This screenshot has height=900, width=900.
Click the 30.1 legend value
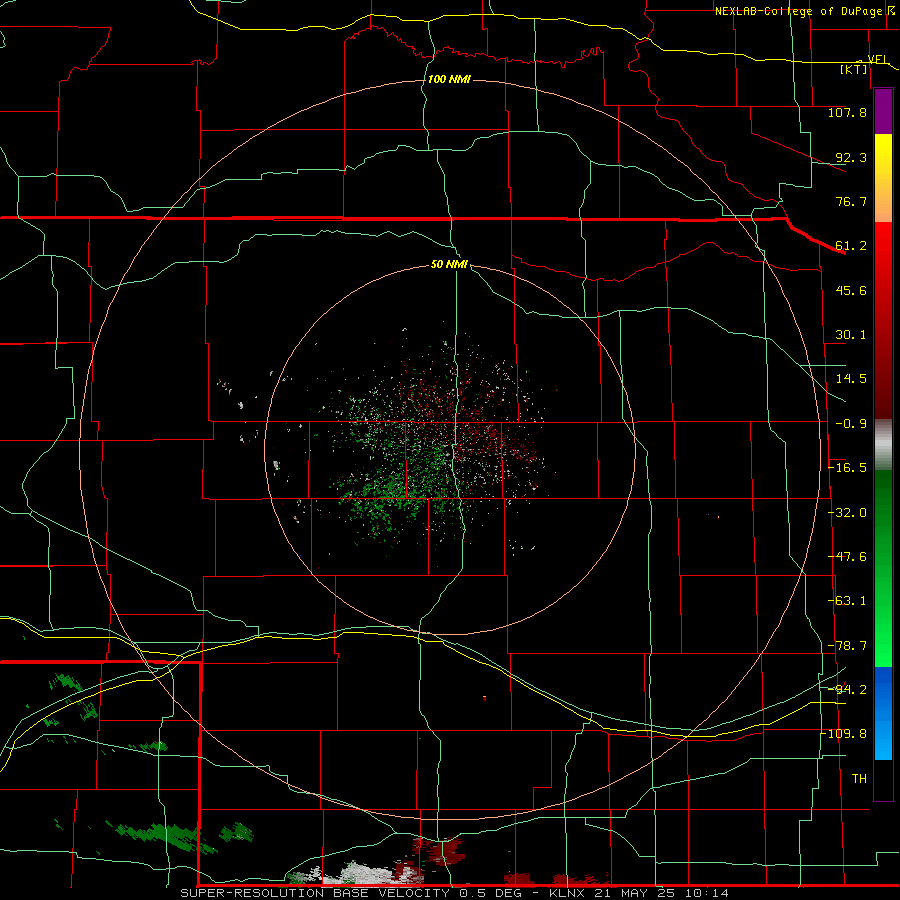pyautogui.click(x=851, y=335)
